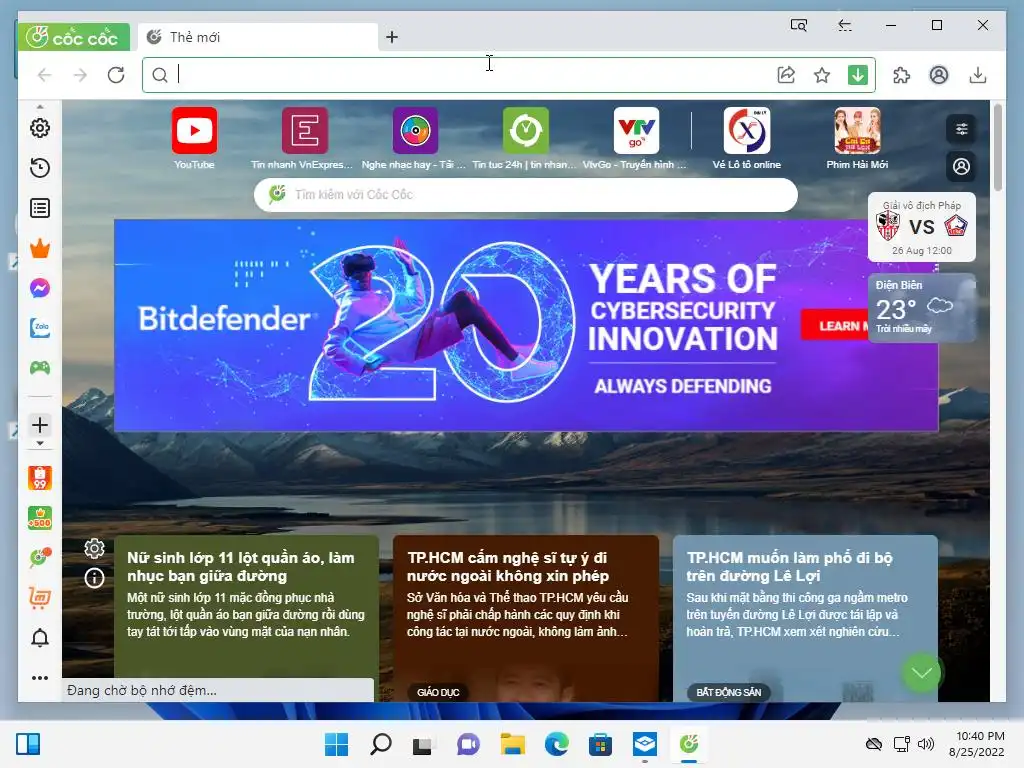Click the page vertical scrollbar
Screen dimensions: 1024x768
[x=997, y=148]
